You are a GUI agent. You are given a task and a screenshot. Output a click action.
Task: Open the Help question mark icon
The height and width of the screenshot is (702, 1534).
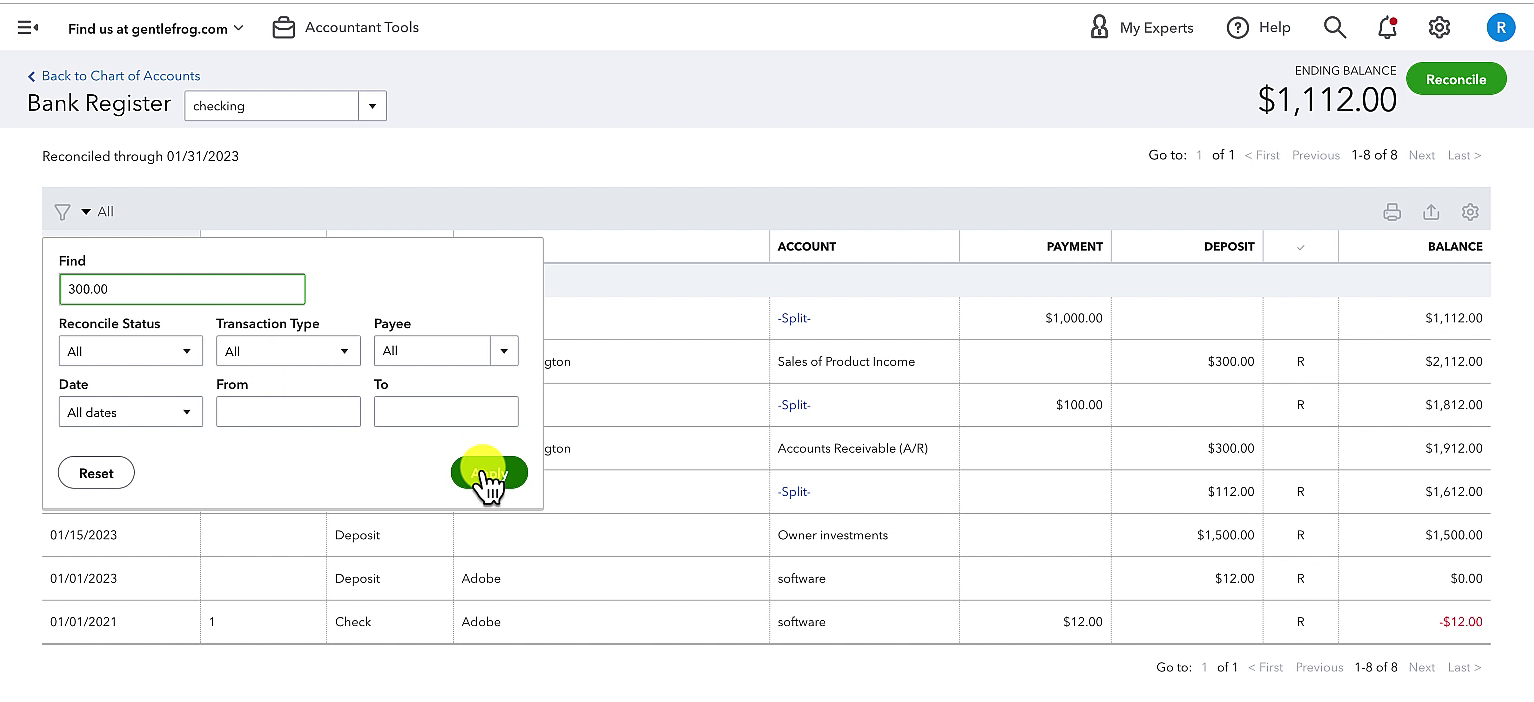1238,28
